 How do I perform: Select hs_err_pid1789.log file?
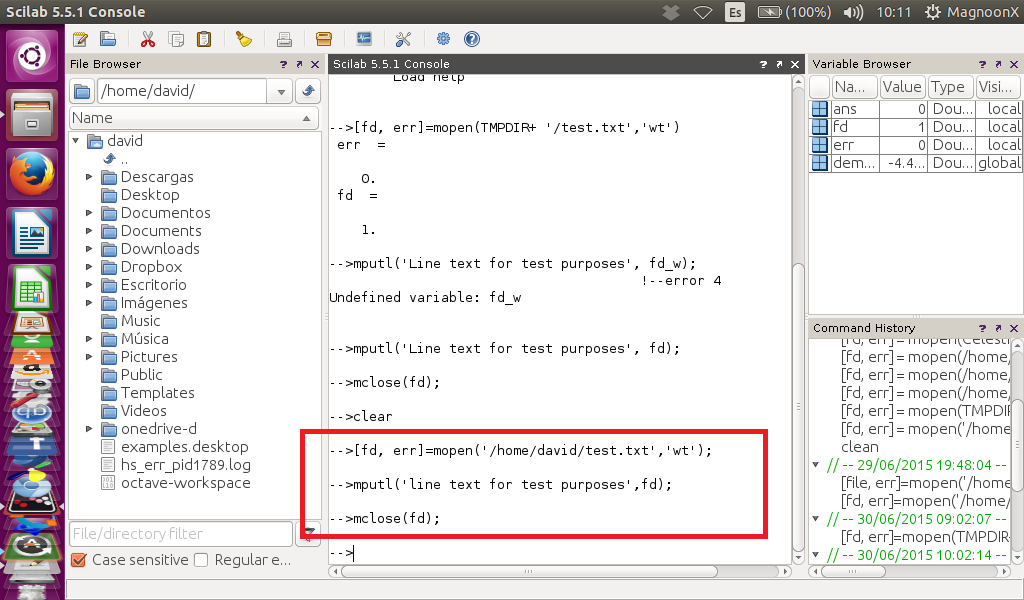[x=185, y=465]
